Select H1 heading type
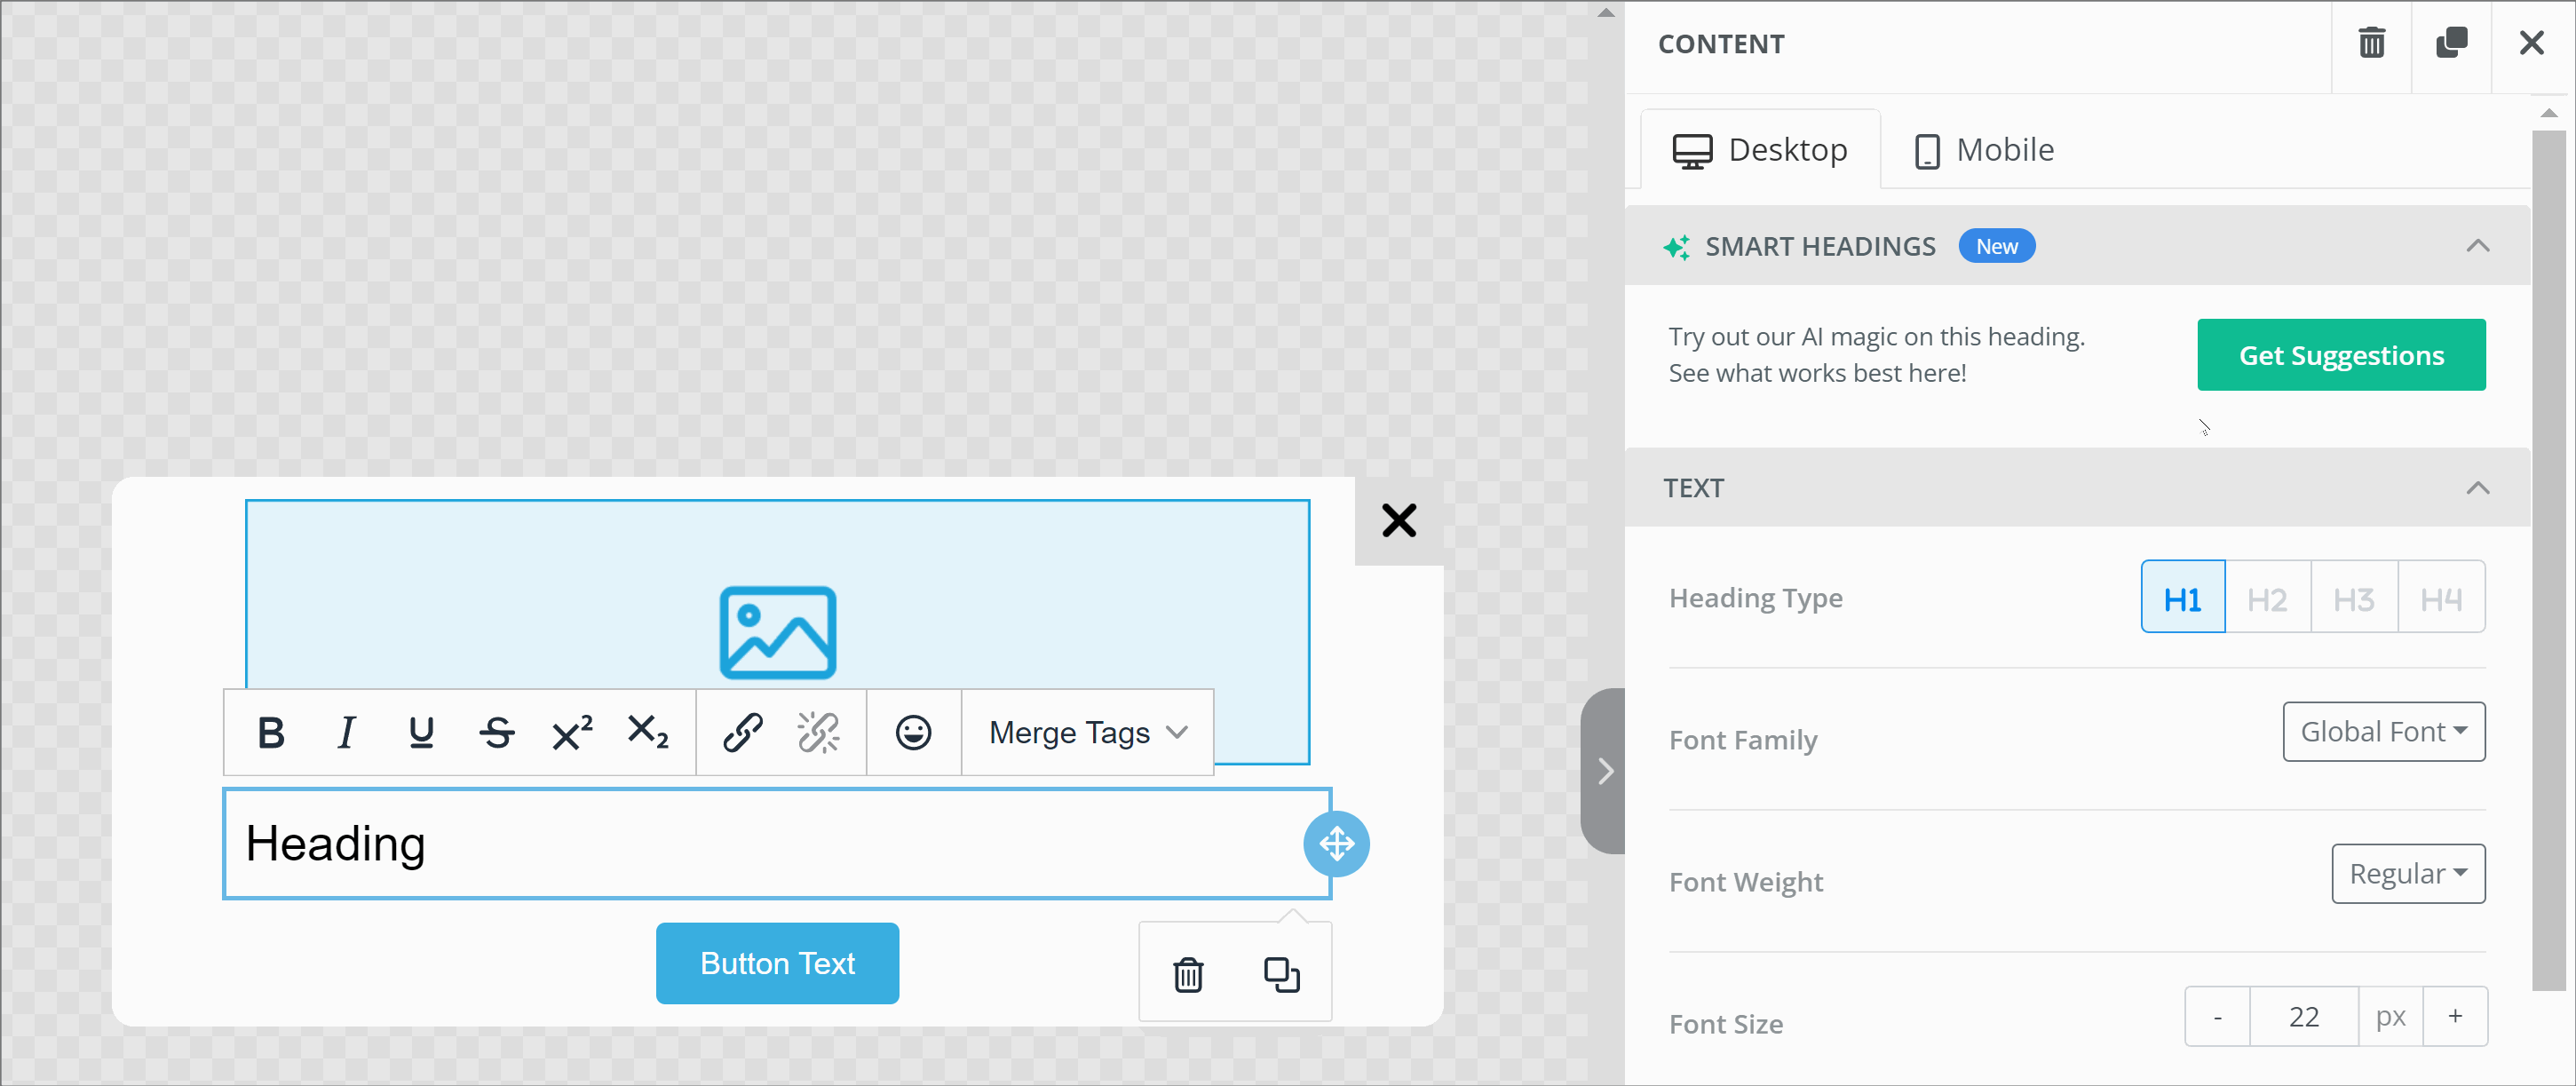Screen dimensions: 2576x1086 click(x=2182, y=598)
